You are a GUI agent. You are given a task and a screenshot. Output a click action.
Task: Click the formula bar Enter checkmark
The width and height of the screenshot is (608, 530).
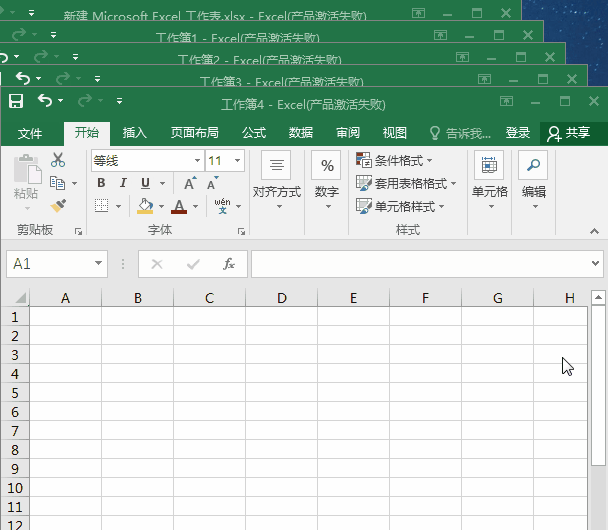click(193, 264)
